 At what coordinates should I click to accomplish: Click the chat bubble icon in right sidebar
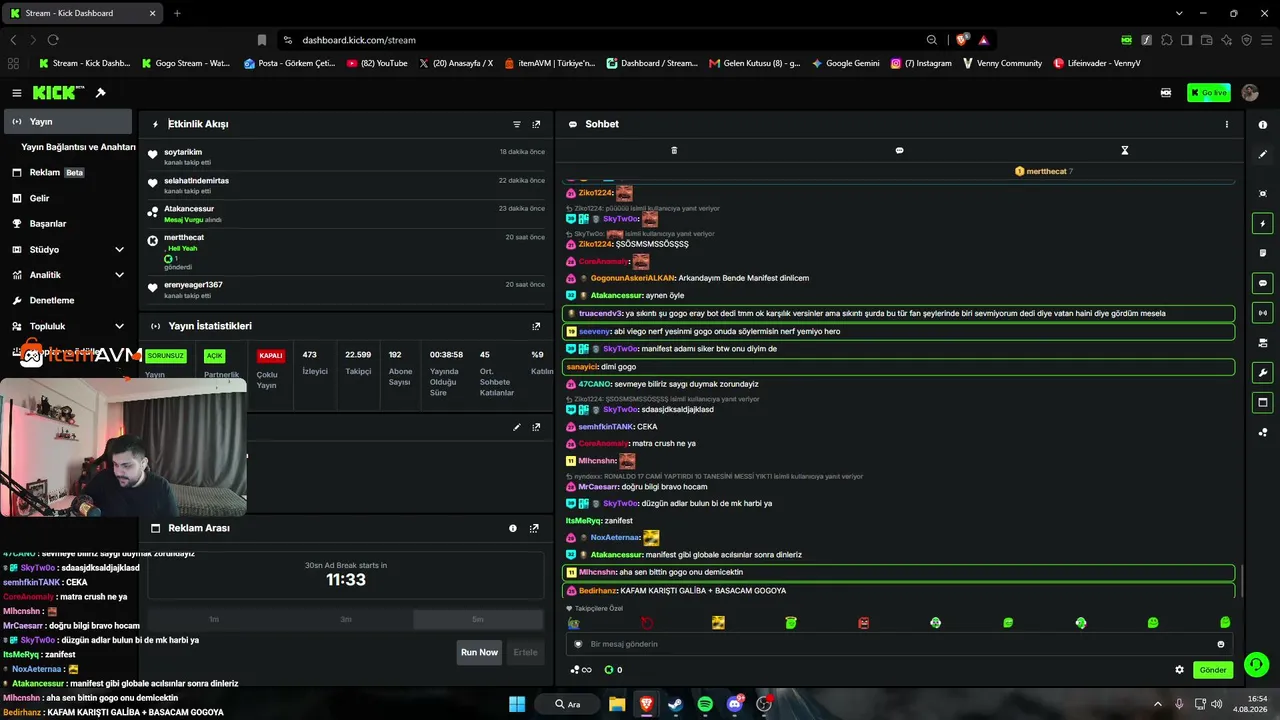click(x=1263, y=283)
